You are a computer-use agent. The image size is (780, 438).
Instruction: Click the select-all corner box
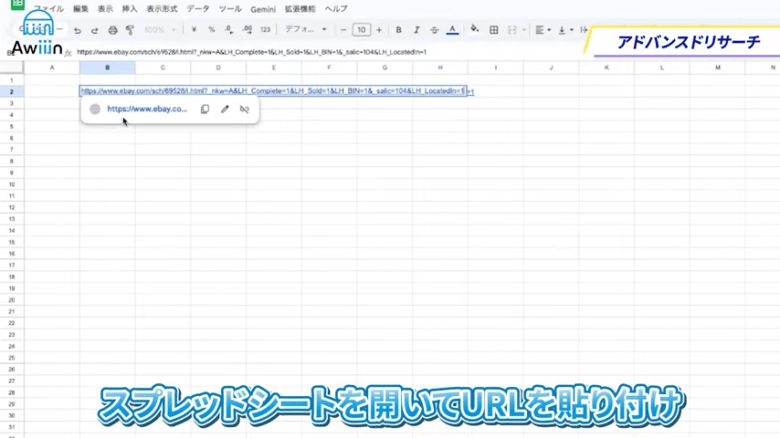[x=11, y=68]
